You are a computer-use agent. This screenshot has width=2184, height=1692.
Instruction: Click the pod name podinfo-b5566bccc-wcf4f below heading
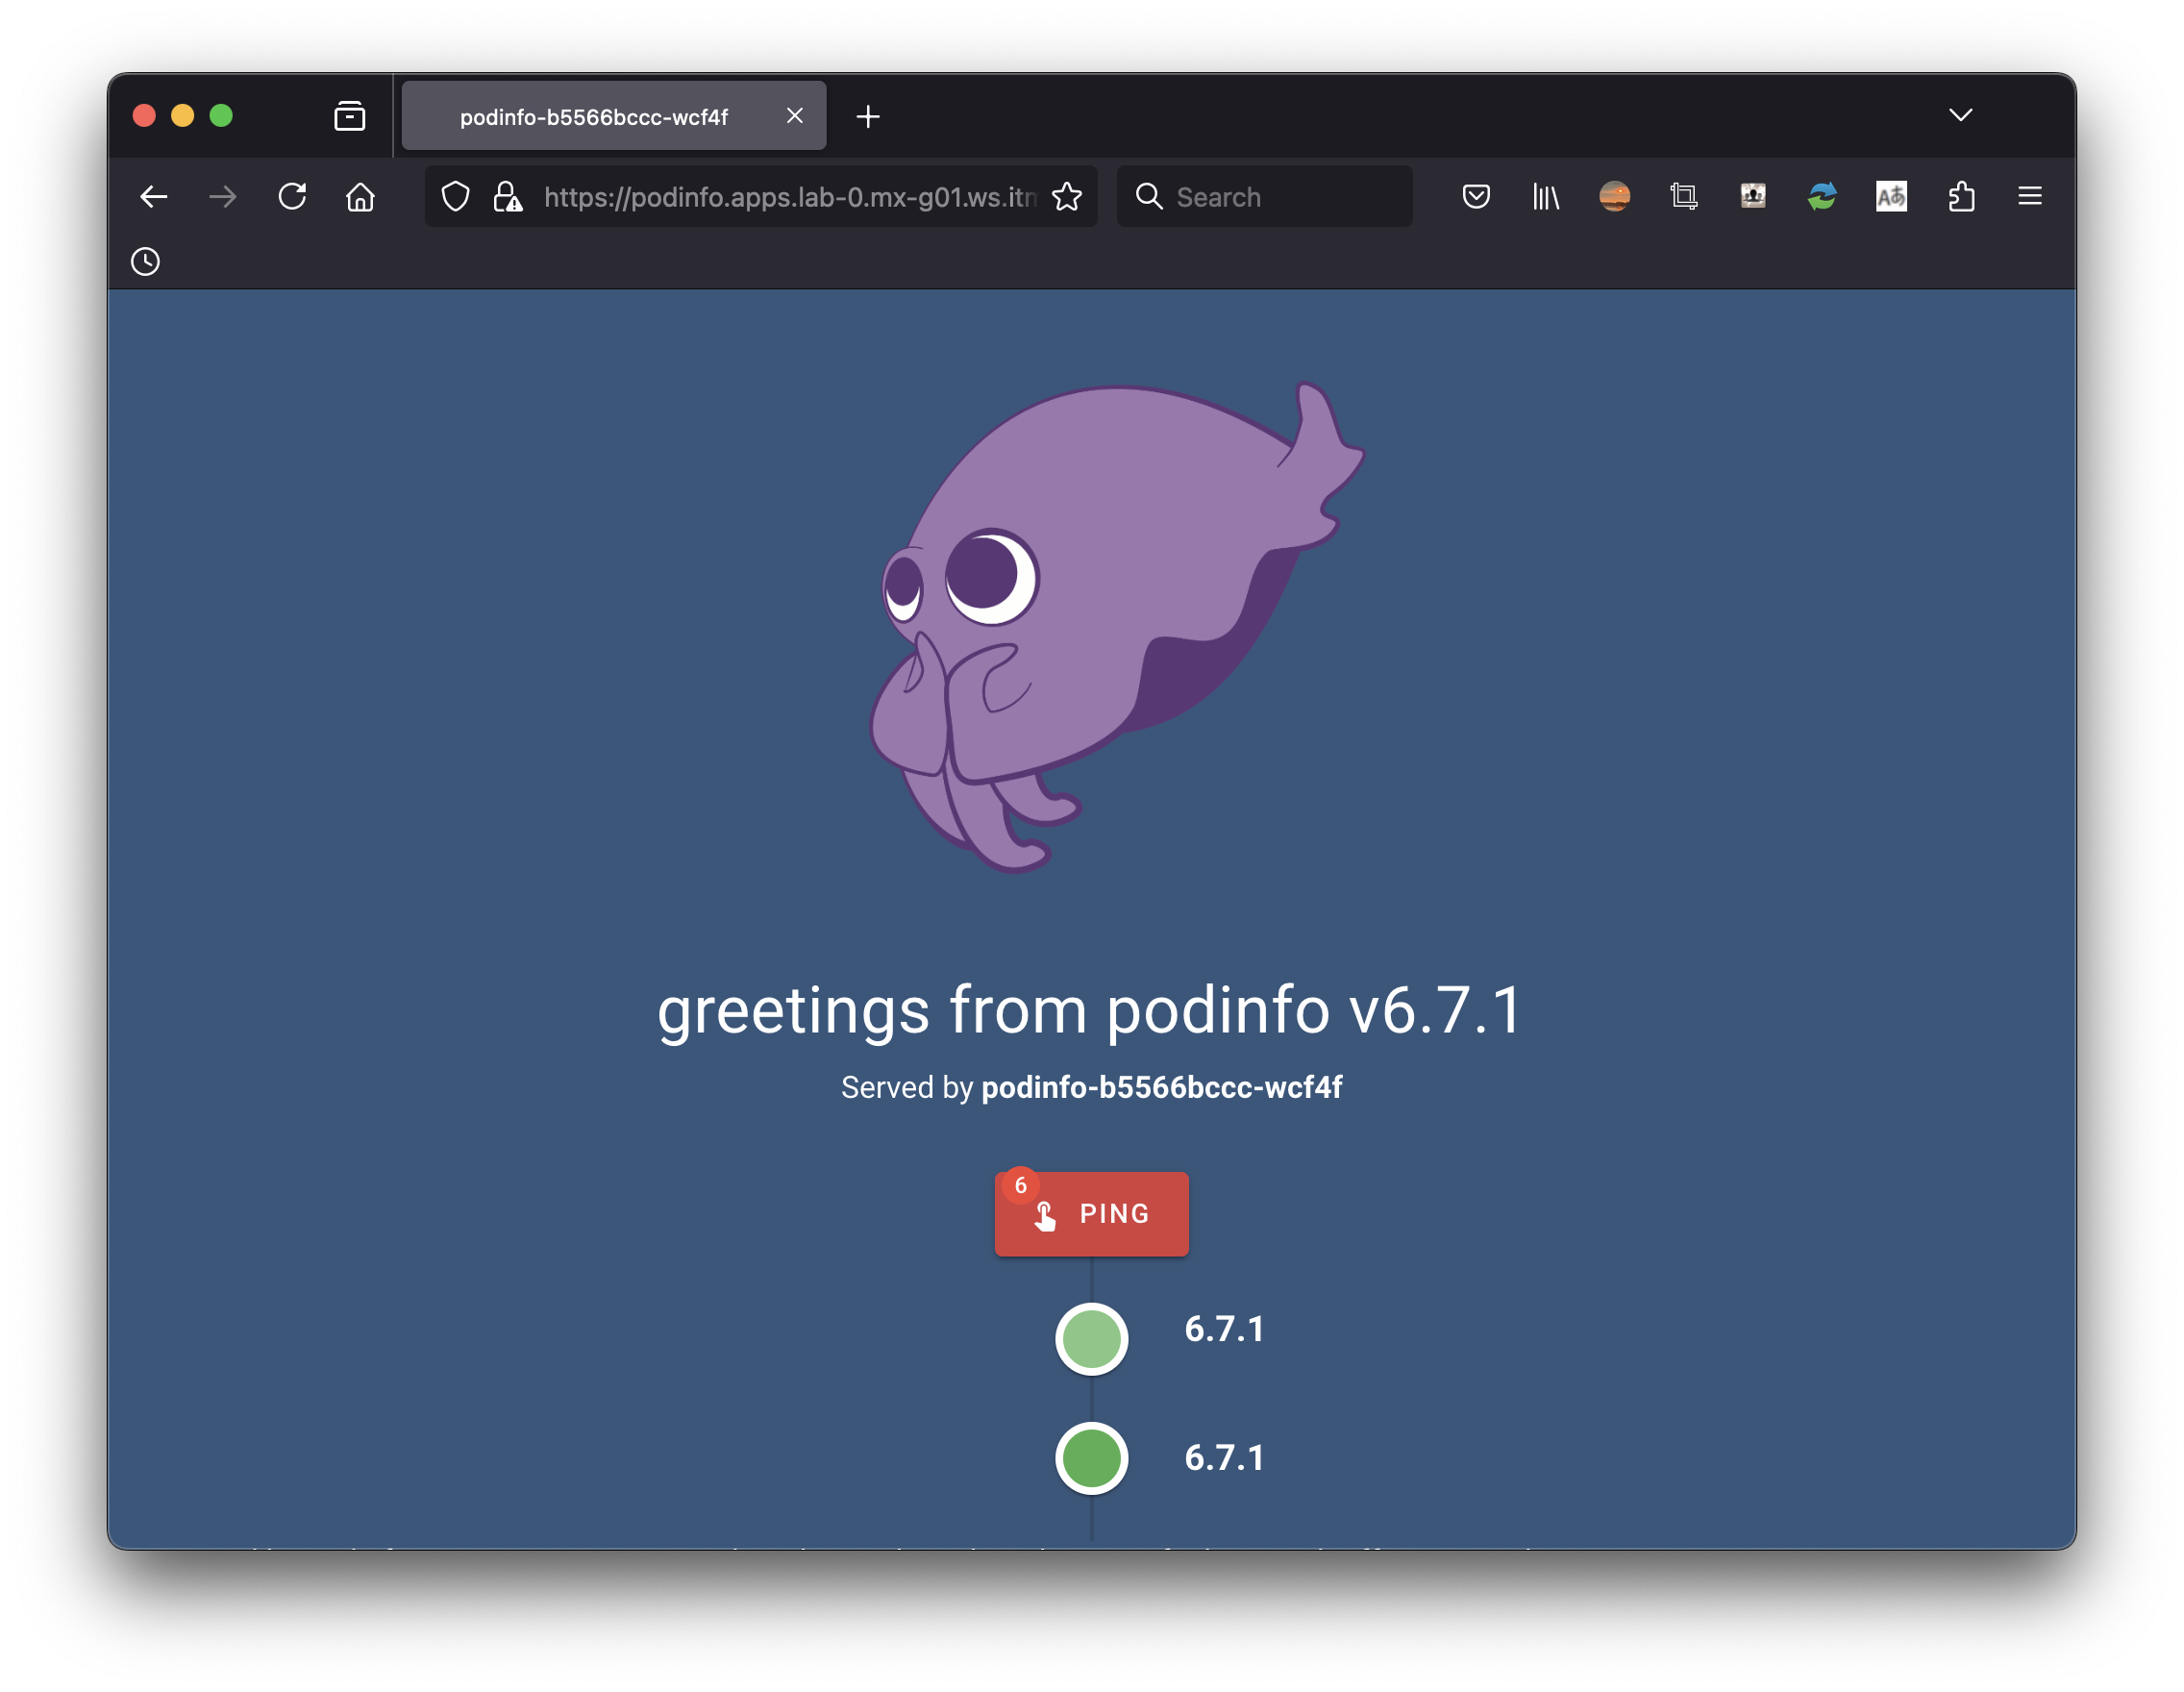1162,1087
